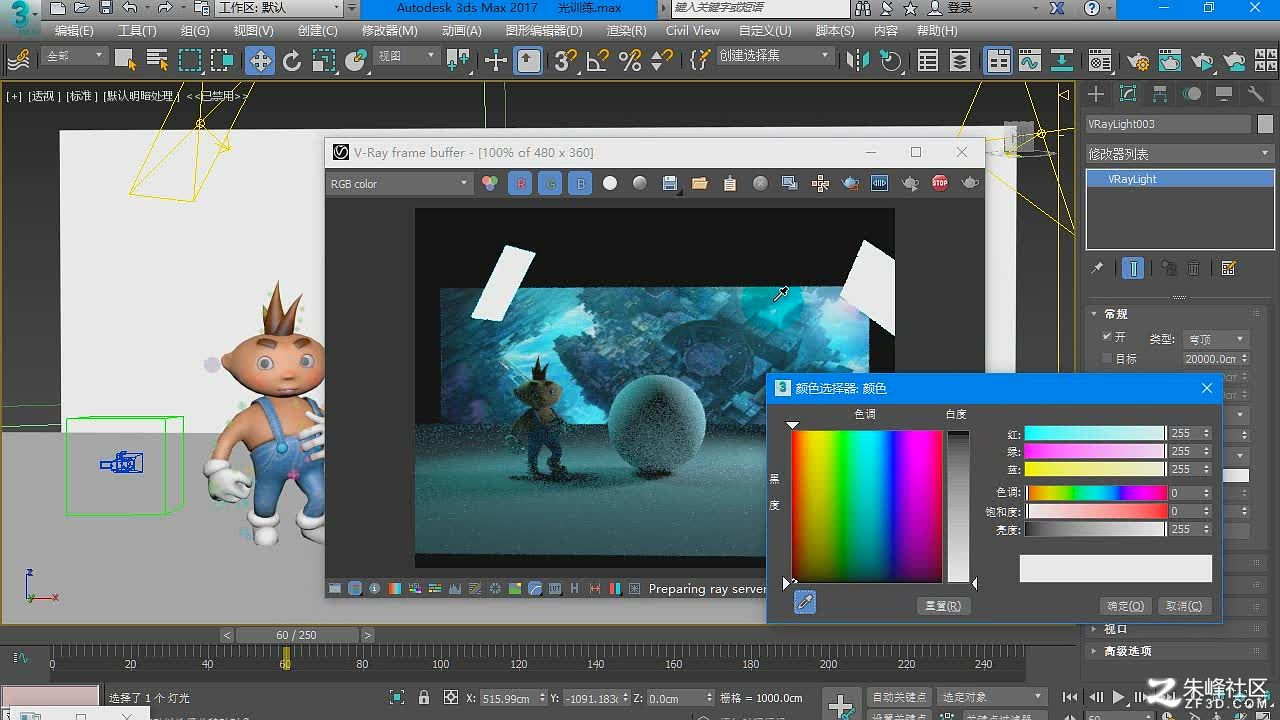Open the Utilities wrench panel tab
1280x720 pixels.
coord(1256,94)
